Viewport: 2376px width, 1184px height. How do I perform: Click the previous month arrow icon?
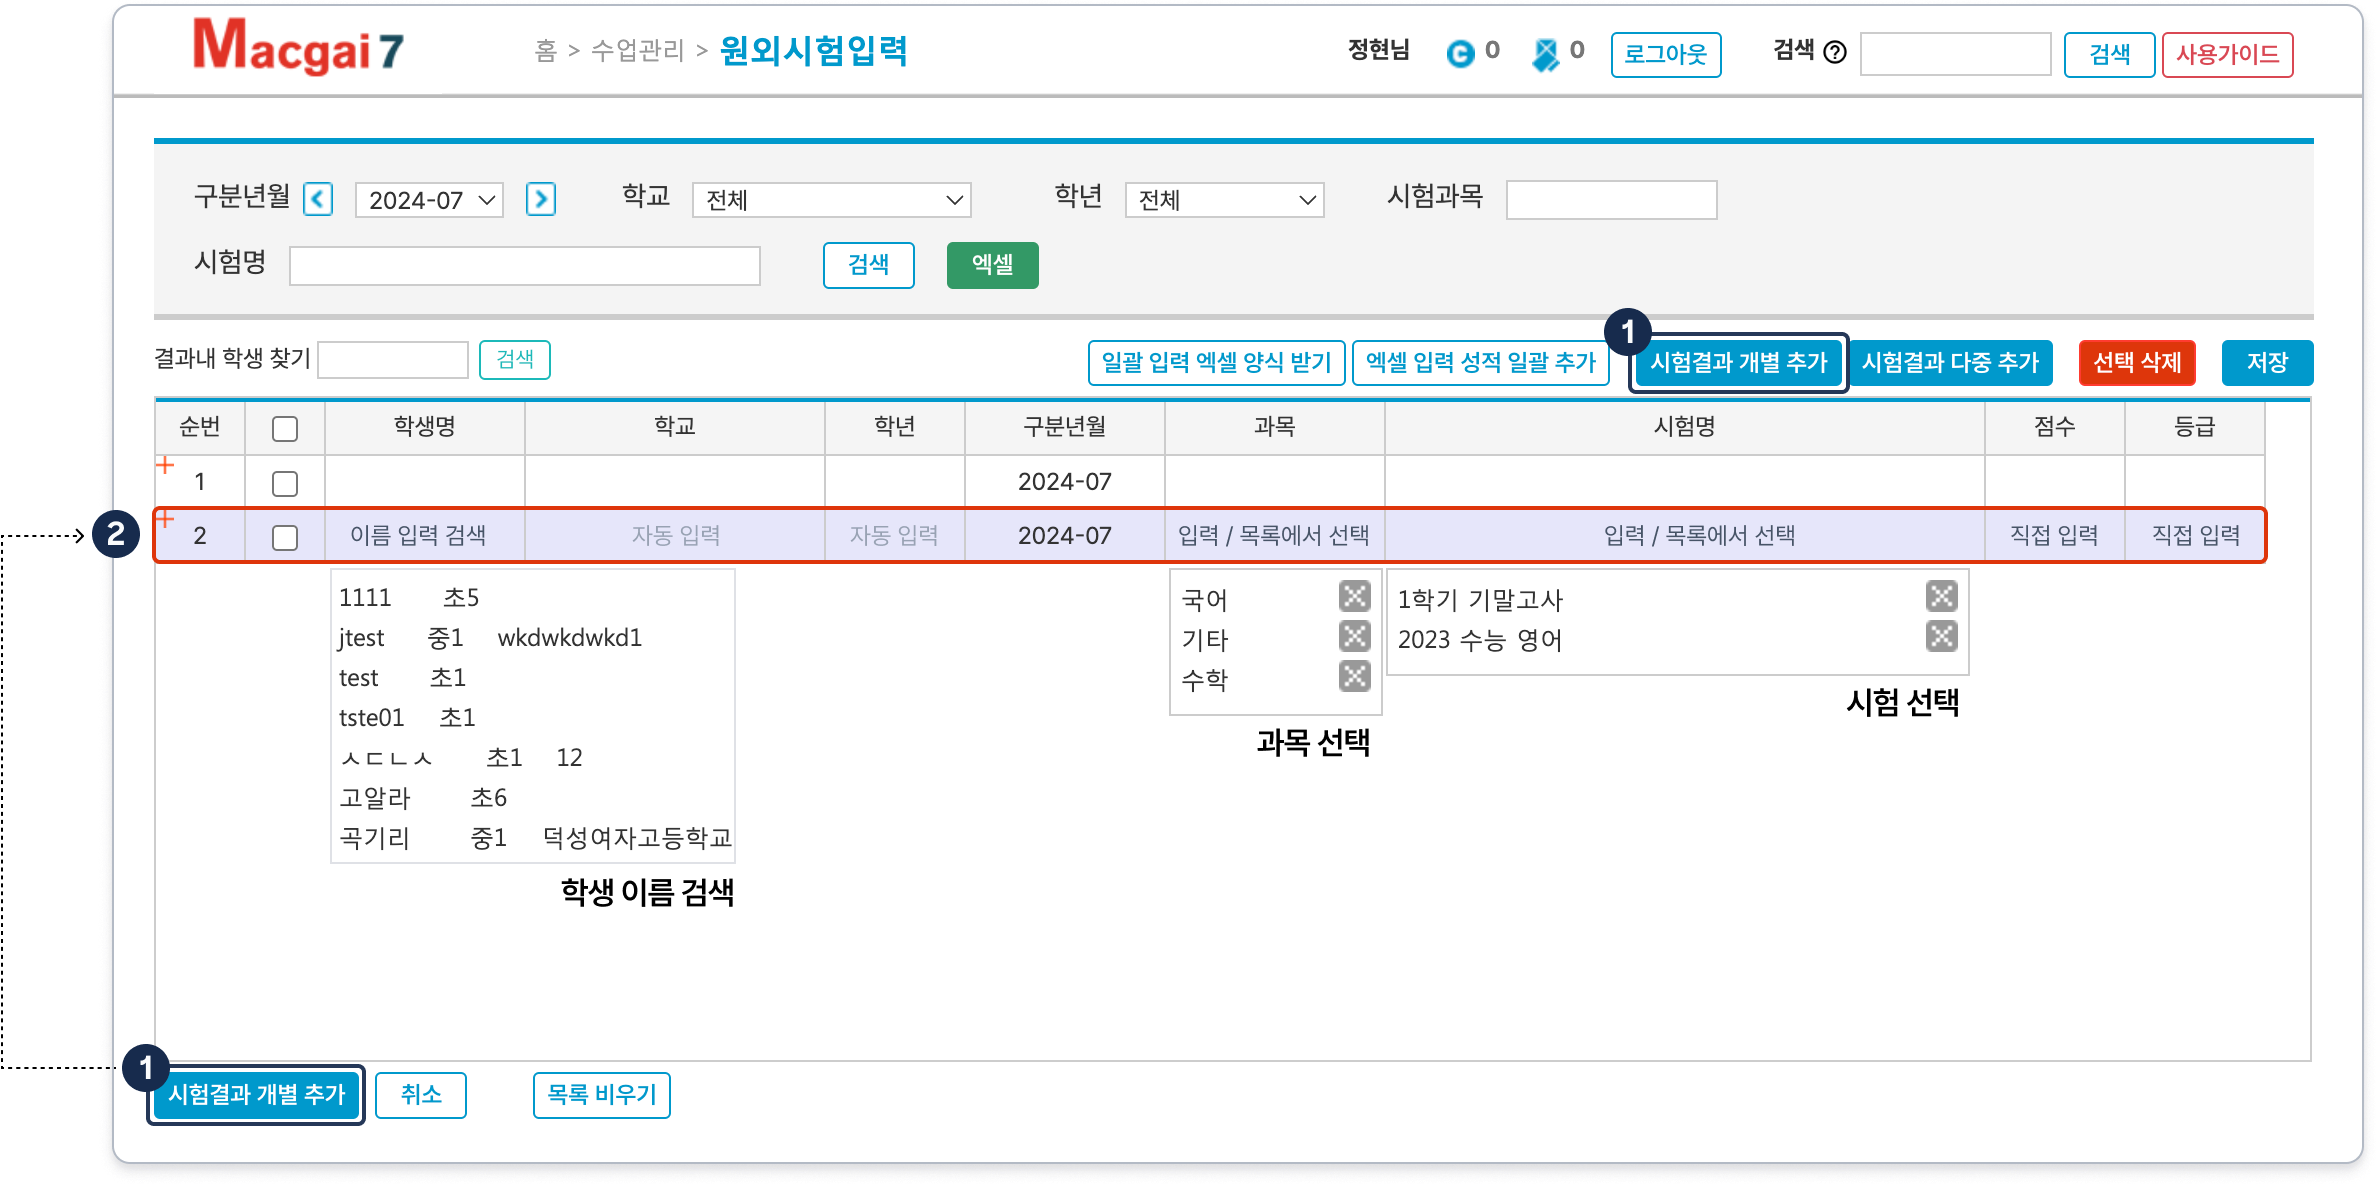(318, 200)
